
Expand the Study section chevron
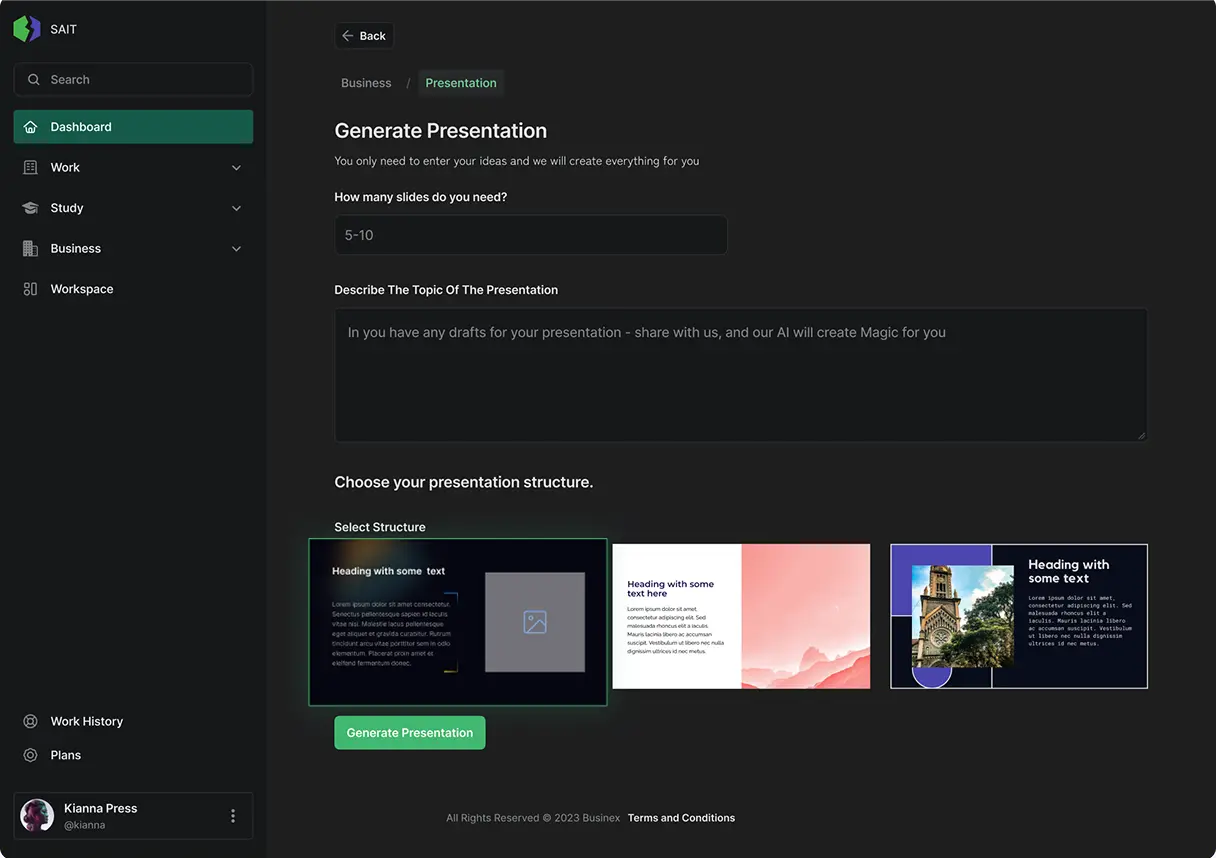tap(237, 208)
